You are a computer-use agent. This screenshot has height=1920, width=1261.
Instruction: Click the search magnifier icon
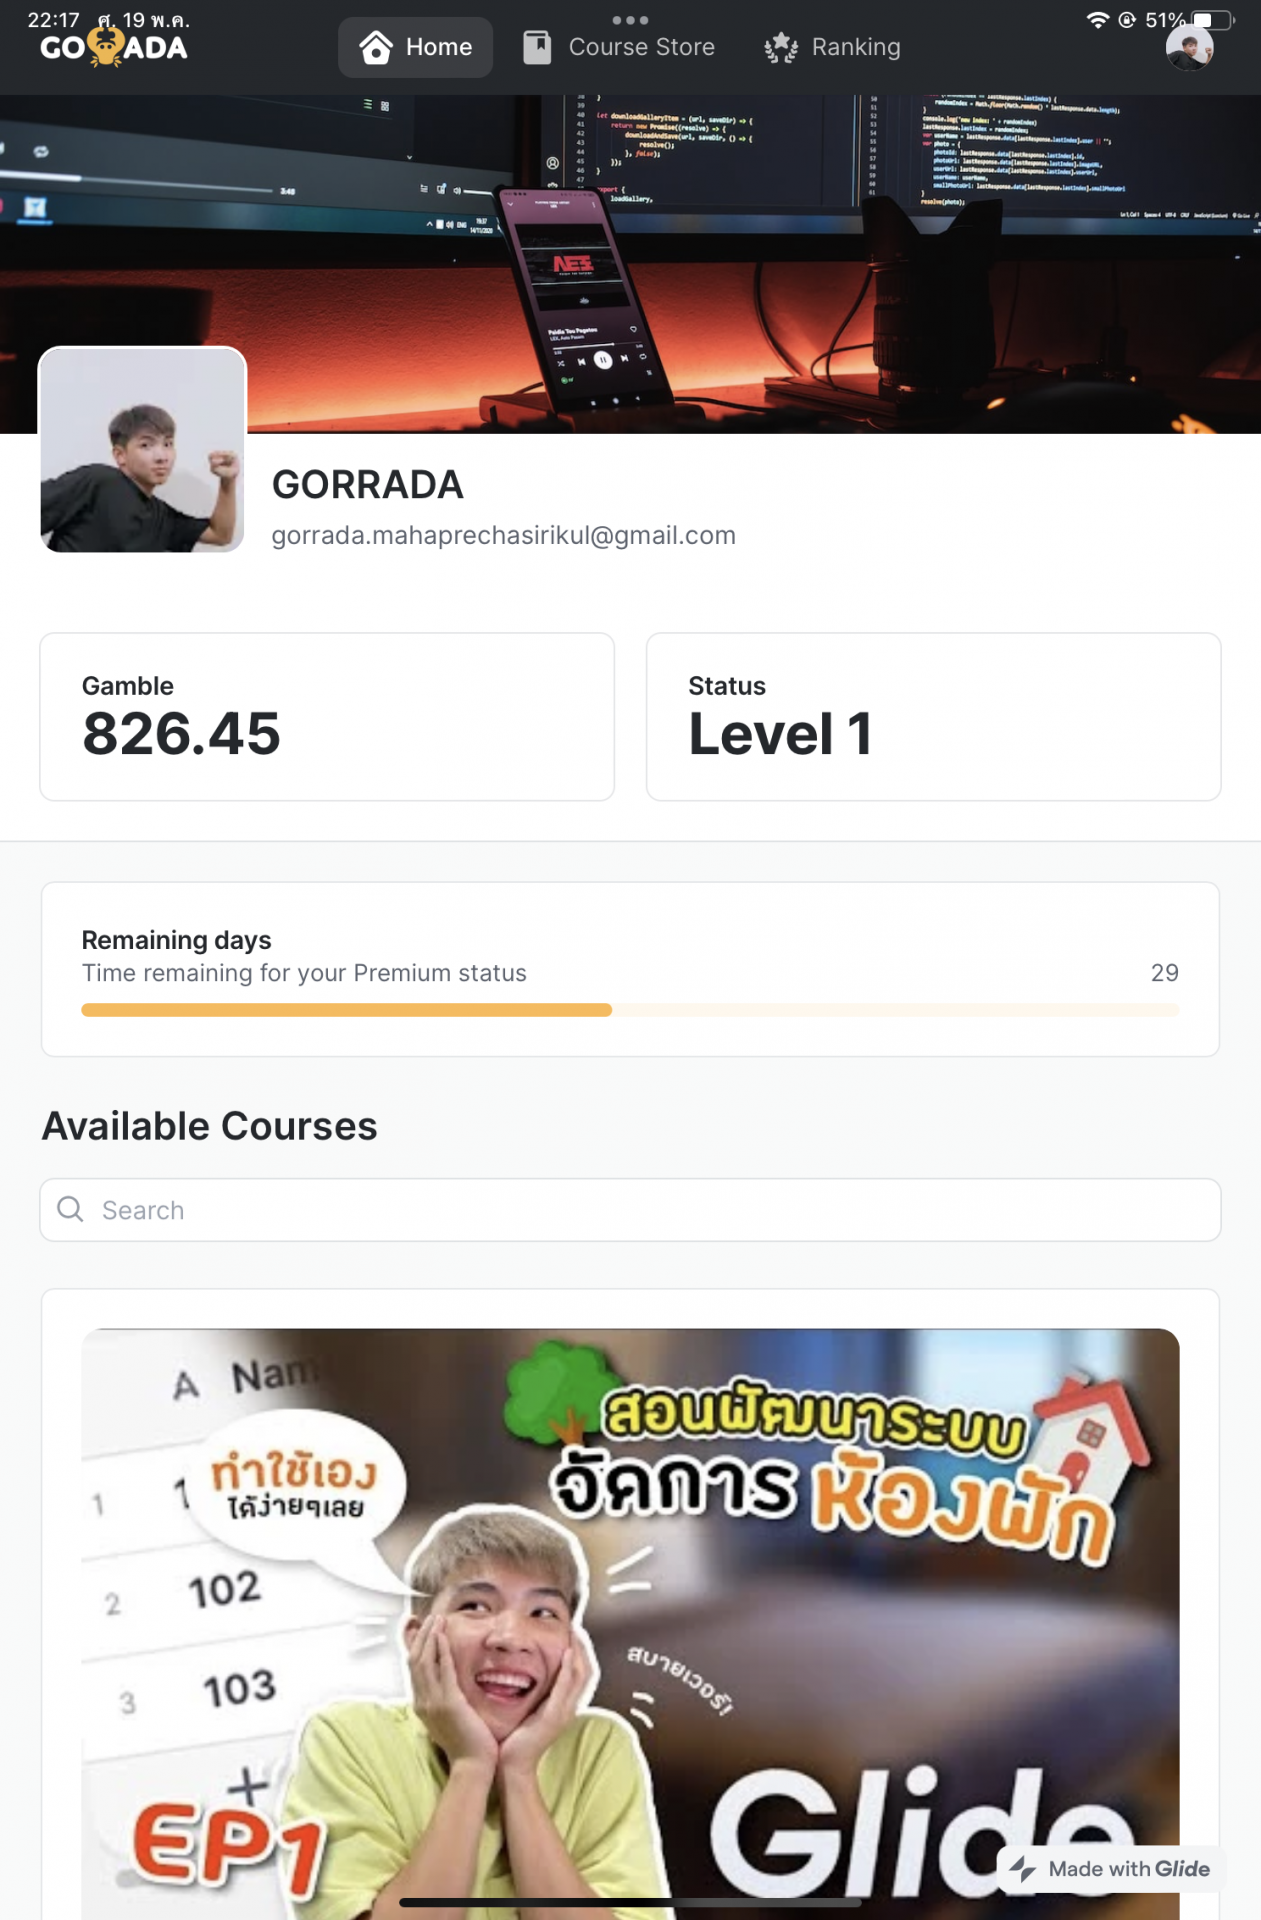click(x=70, y=1209)
